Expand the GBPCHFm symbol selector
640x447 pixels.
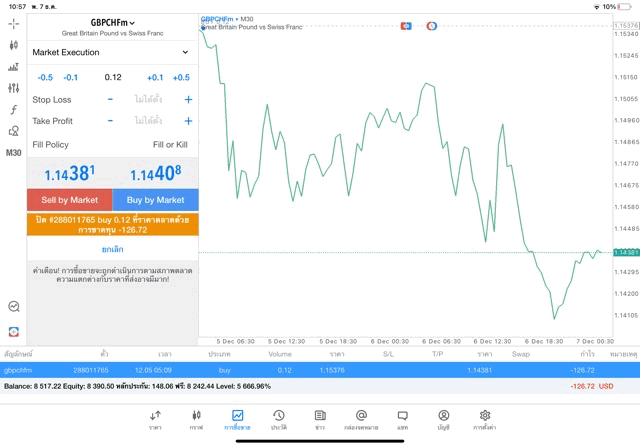[x=113, y=23]
